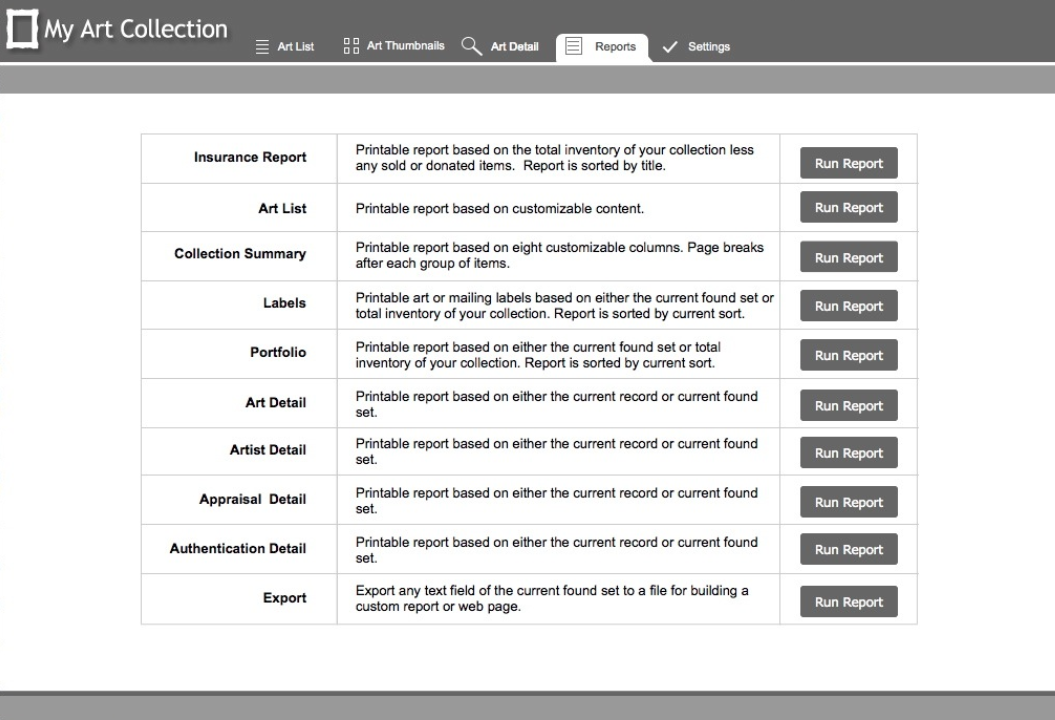This screenshot has width=1055, height=720.
Task: Click the picture frame logo icon
Action: coord(22,27)
